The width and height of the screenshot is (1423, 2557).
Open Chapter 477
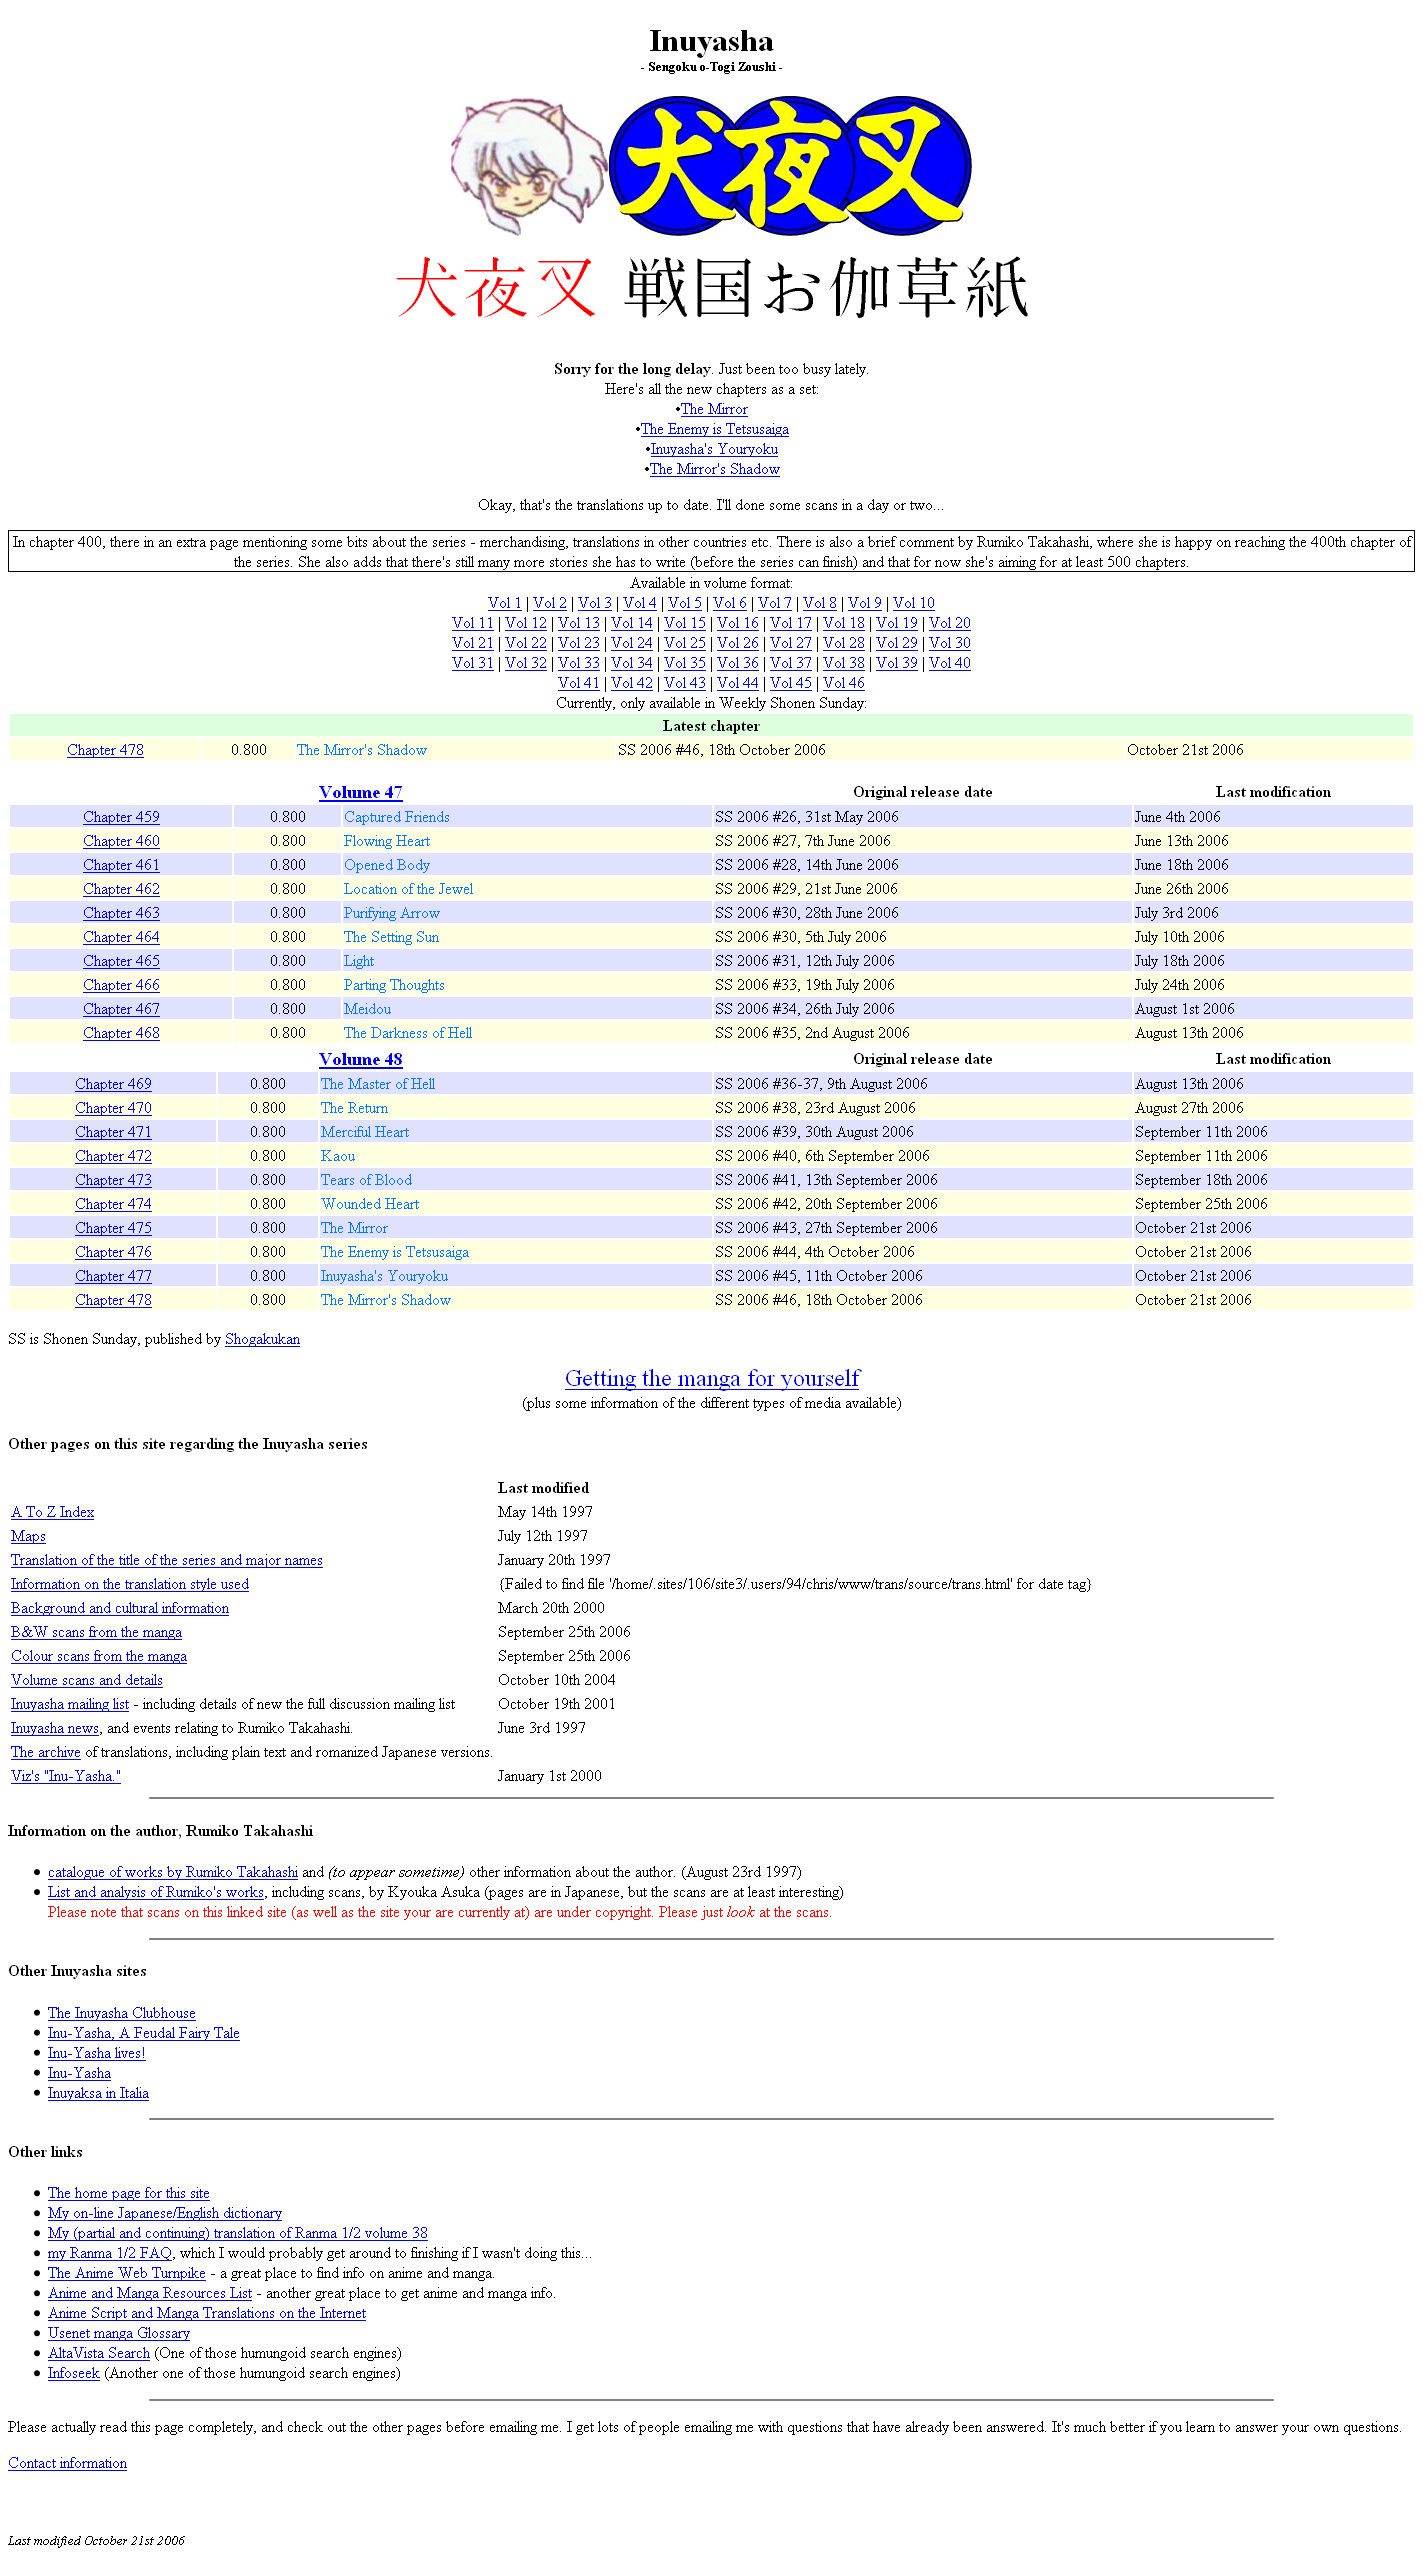113,1276
